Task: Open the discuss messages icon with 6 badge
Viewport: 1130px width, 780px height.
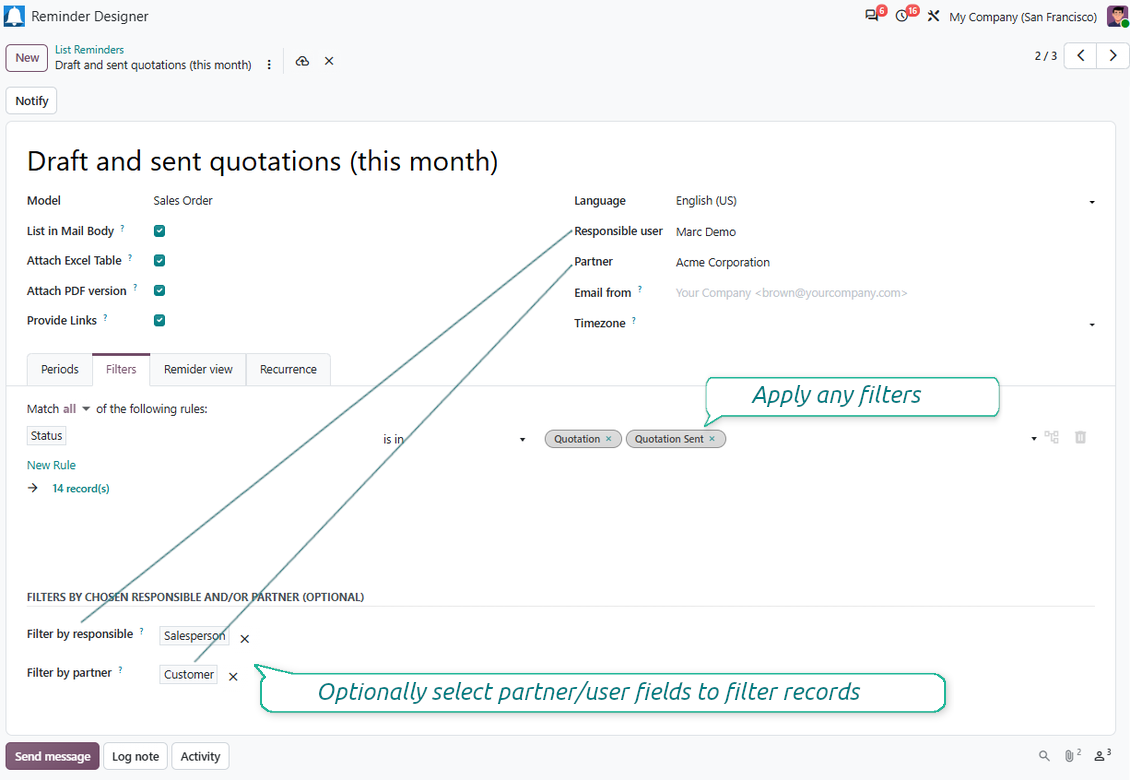Action: pos(872,16)
